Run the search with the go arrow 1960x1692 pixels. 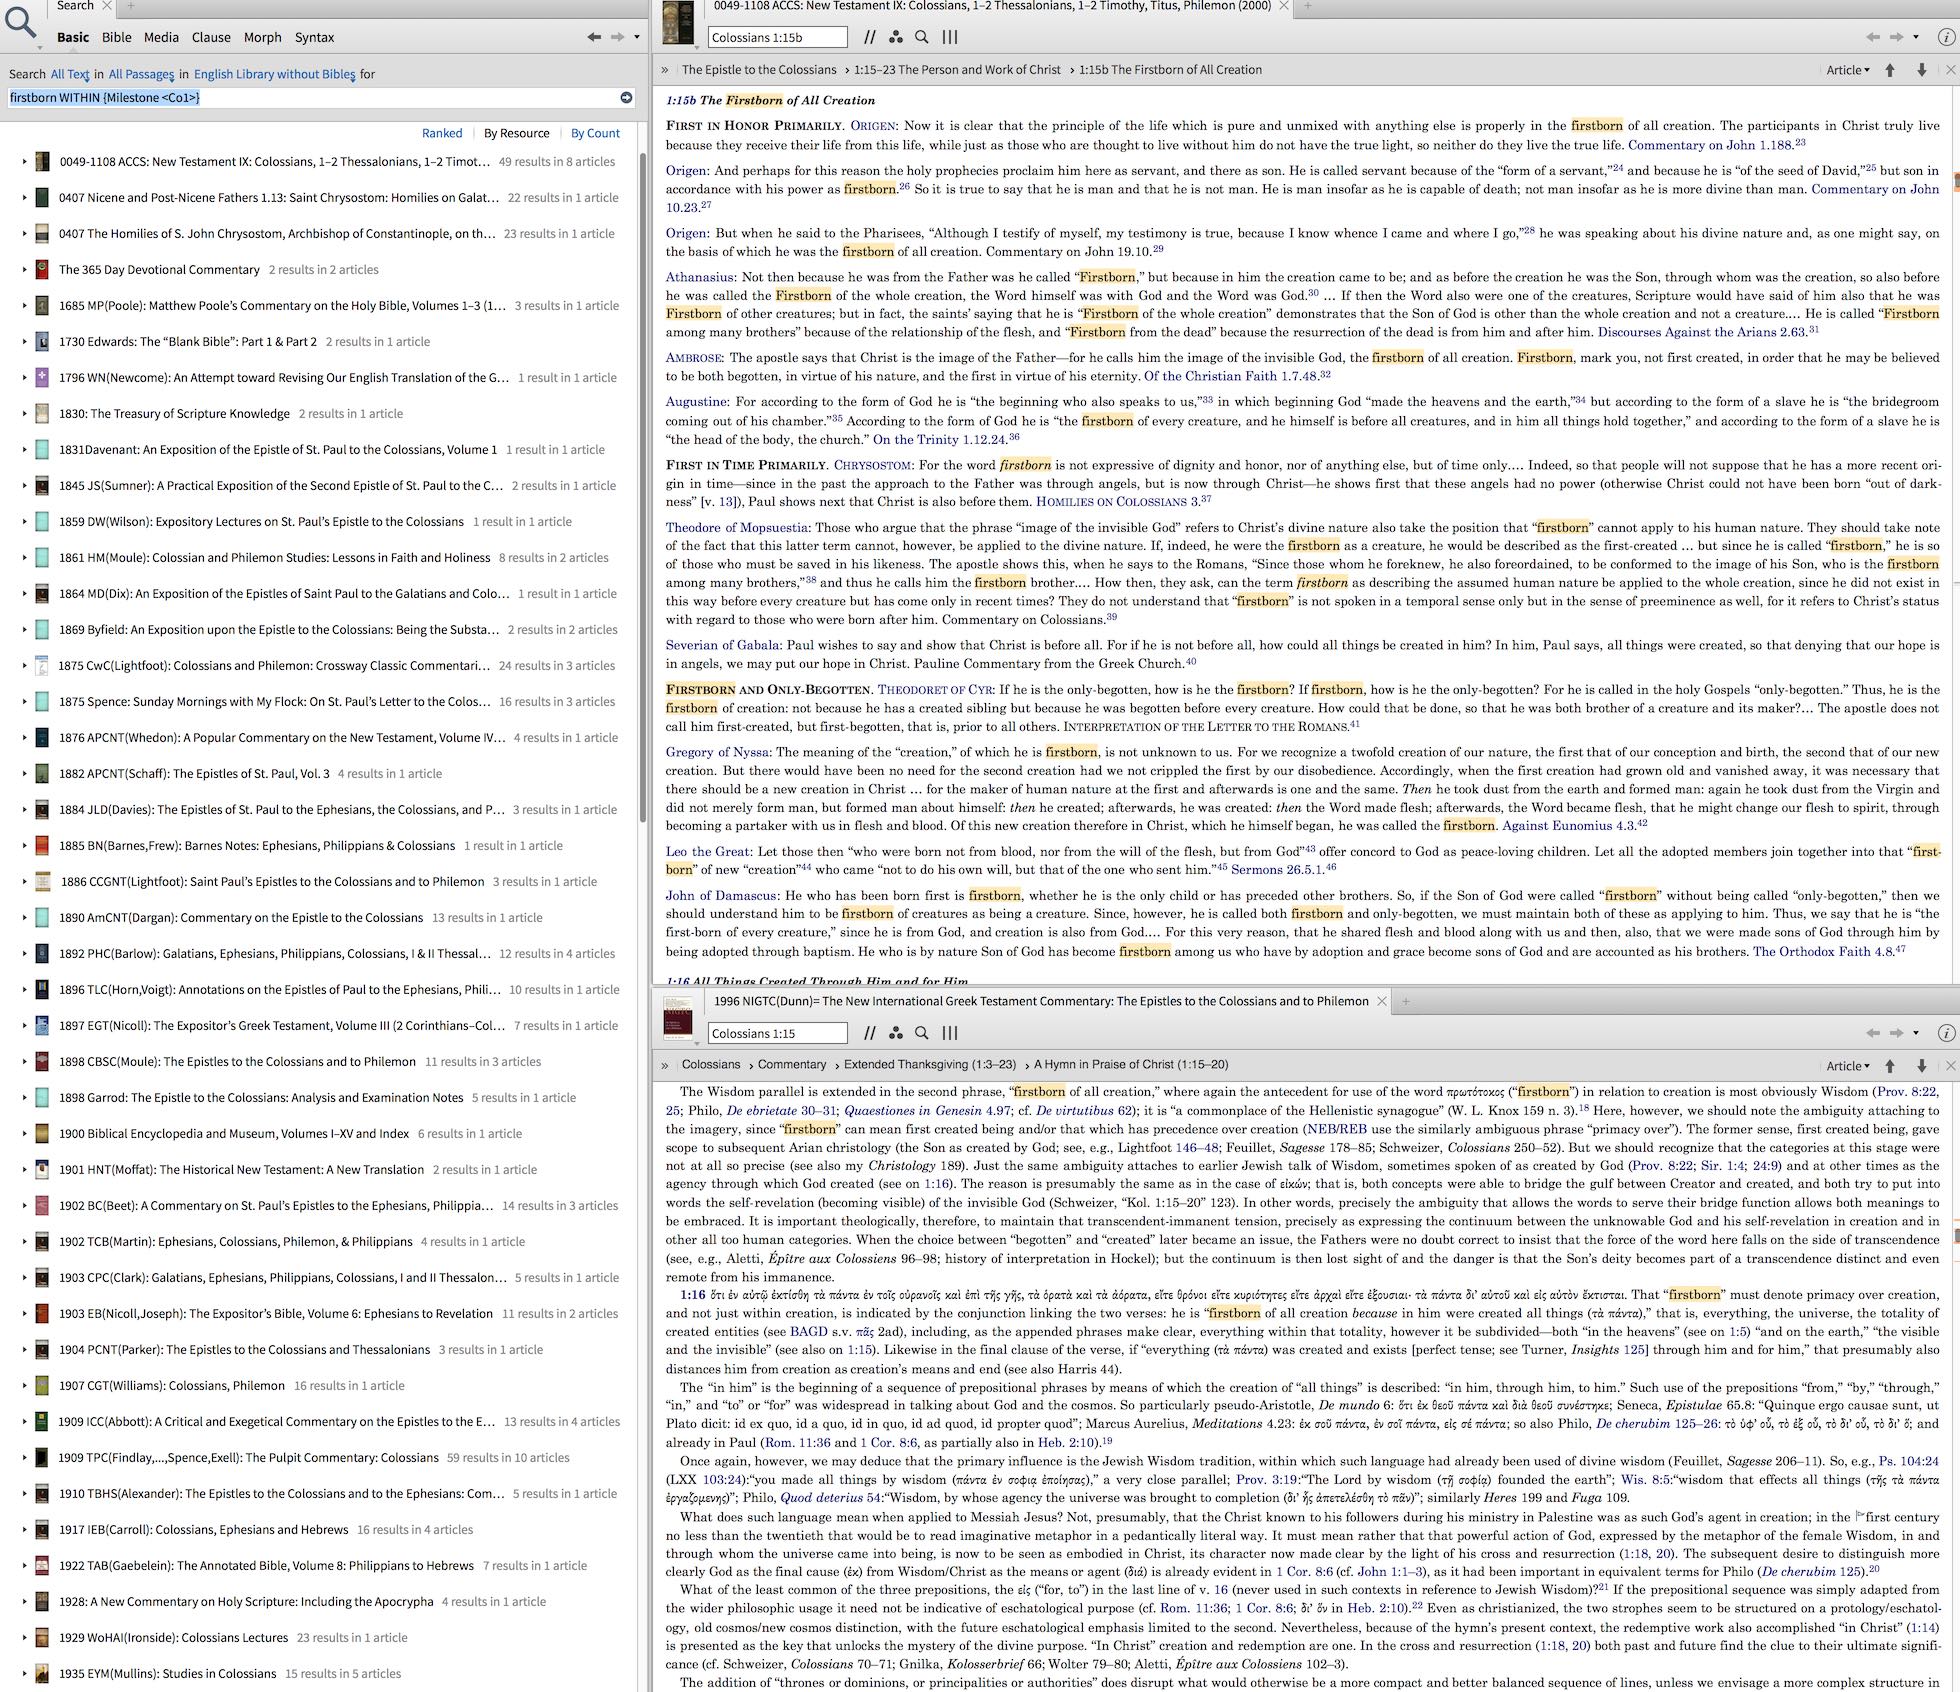[x=626, y=97]
